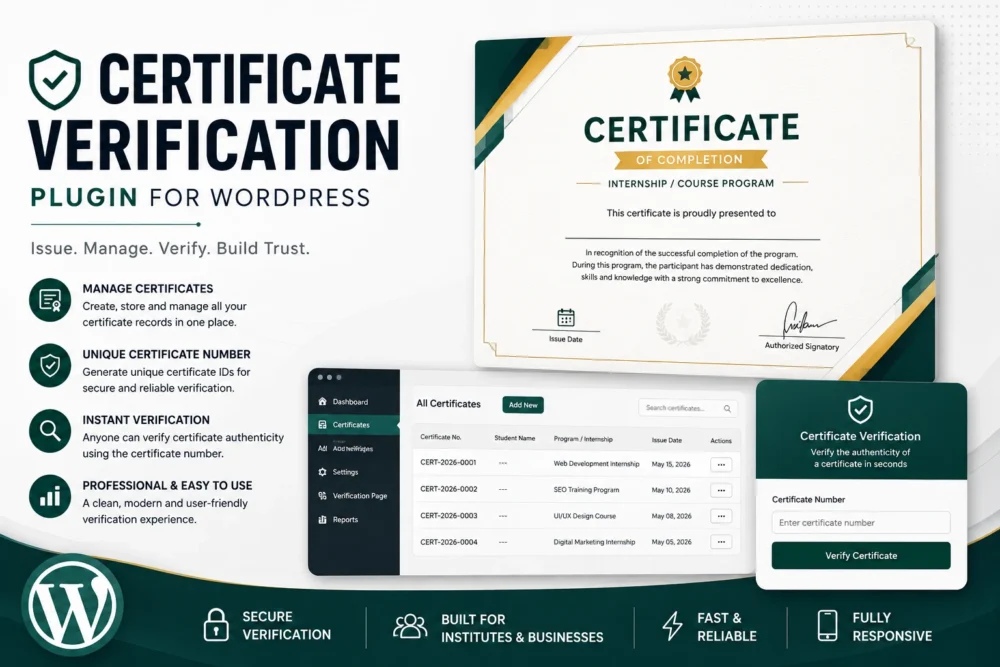1000x667 pixels.
Task: Click the Instant Verification magnifier icon
Action: point(50,431)
